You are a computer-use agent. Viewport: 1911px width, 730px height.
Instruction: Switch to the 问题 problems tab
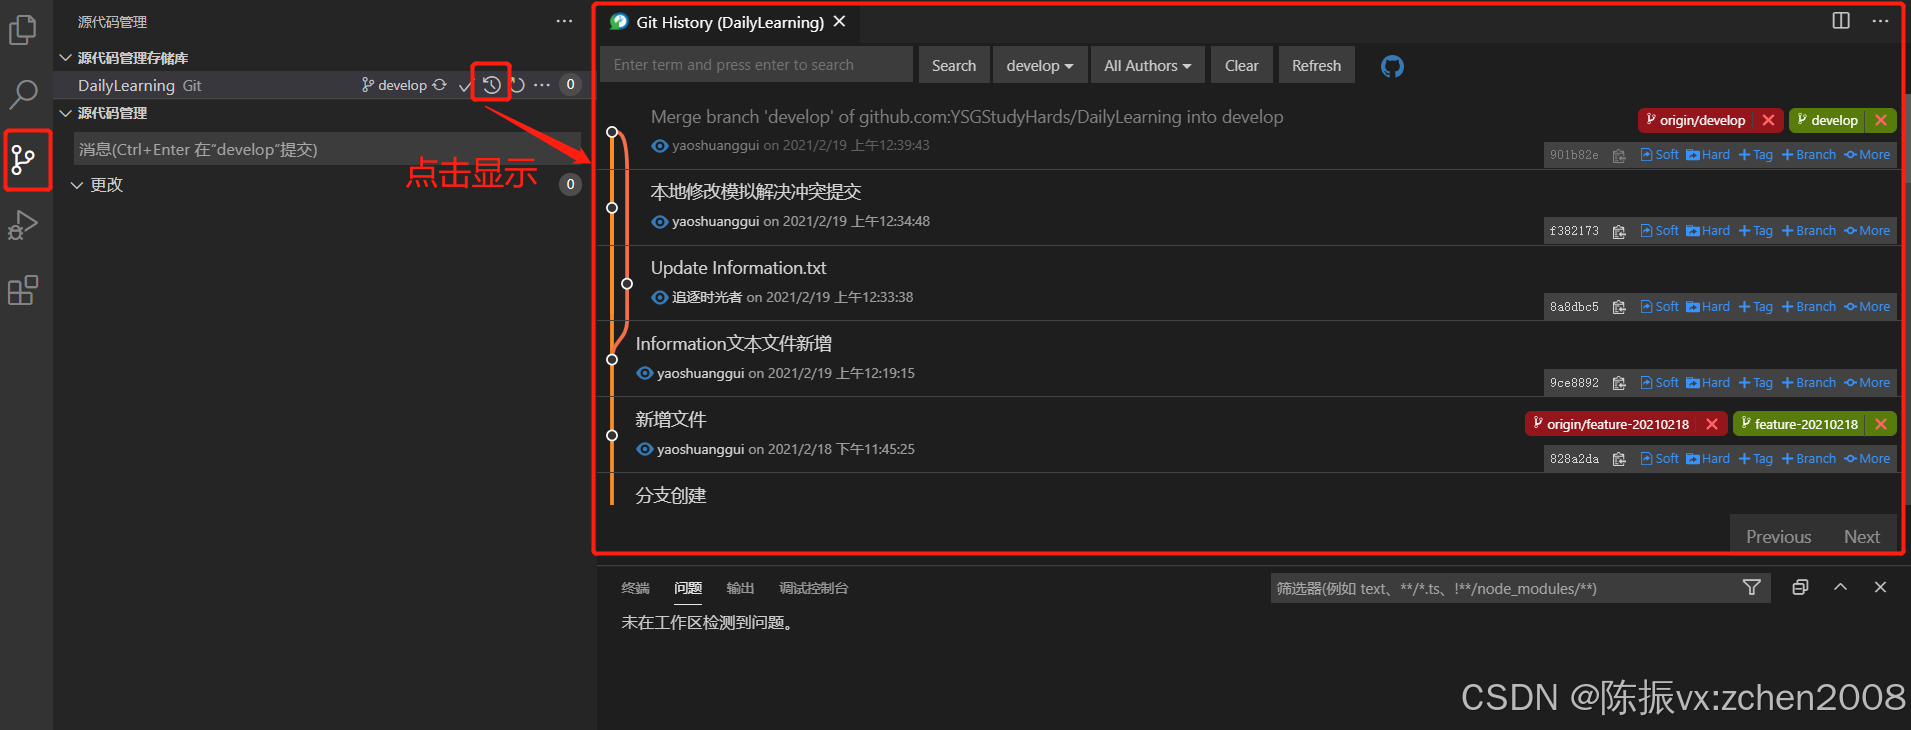pos(688,588)
